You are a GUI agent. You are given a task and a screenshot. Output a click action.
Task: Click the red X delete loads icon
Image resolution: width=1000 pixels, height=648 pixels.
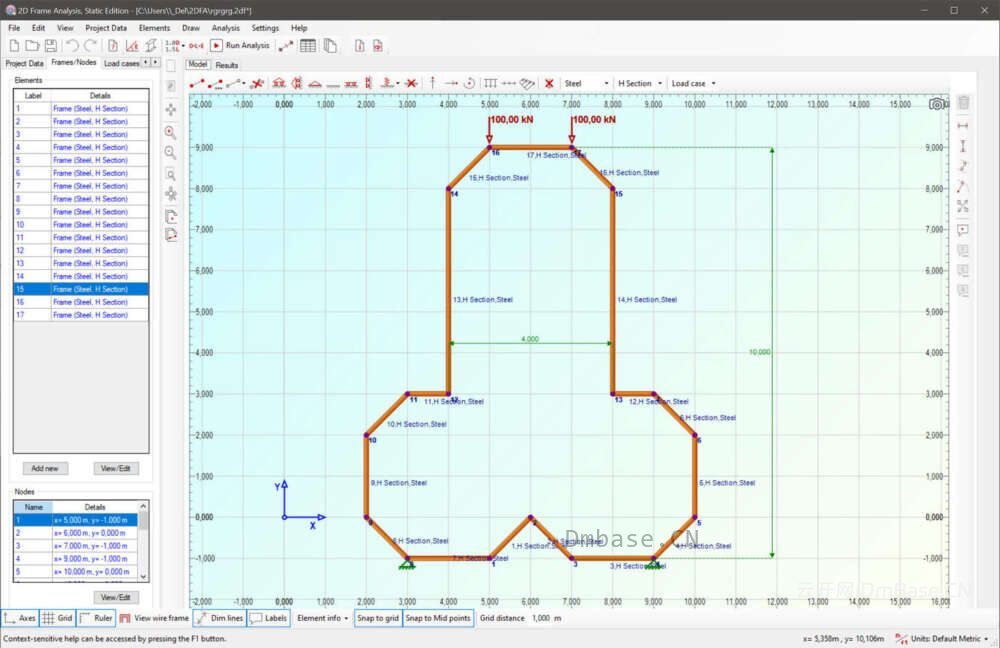[x=548, y=83]
